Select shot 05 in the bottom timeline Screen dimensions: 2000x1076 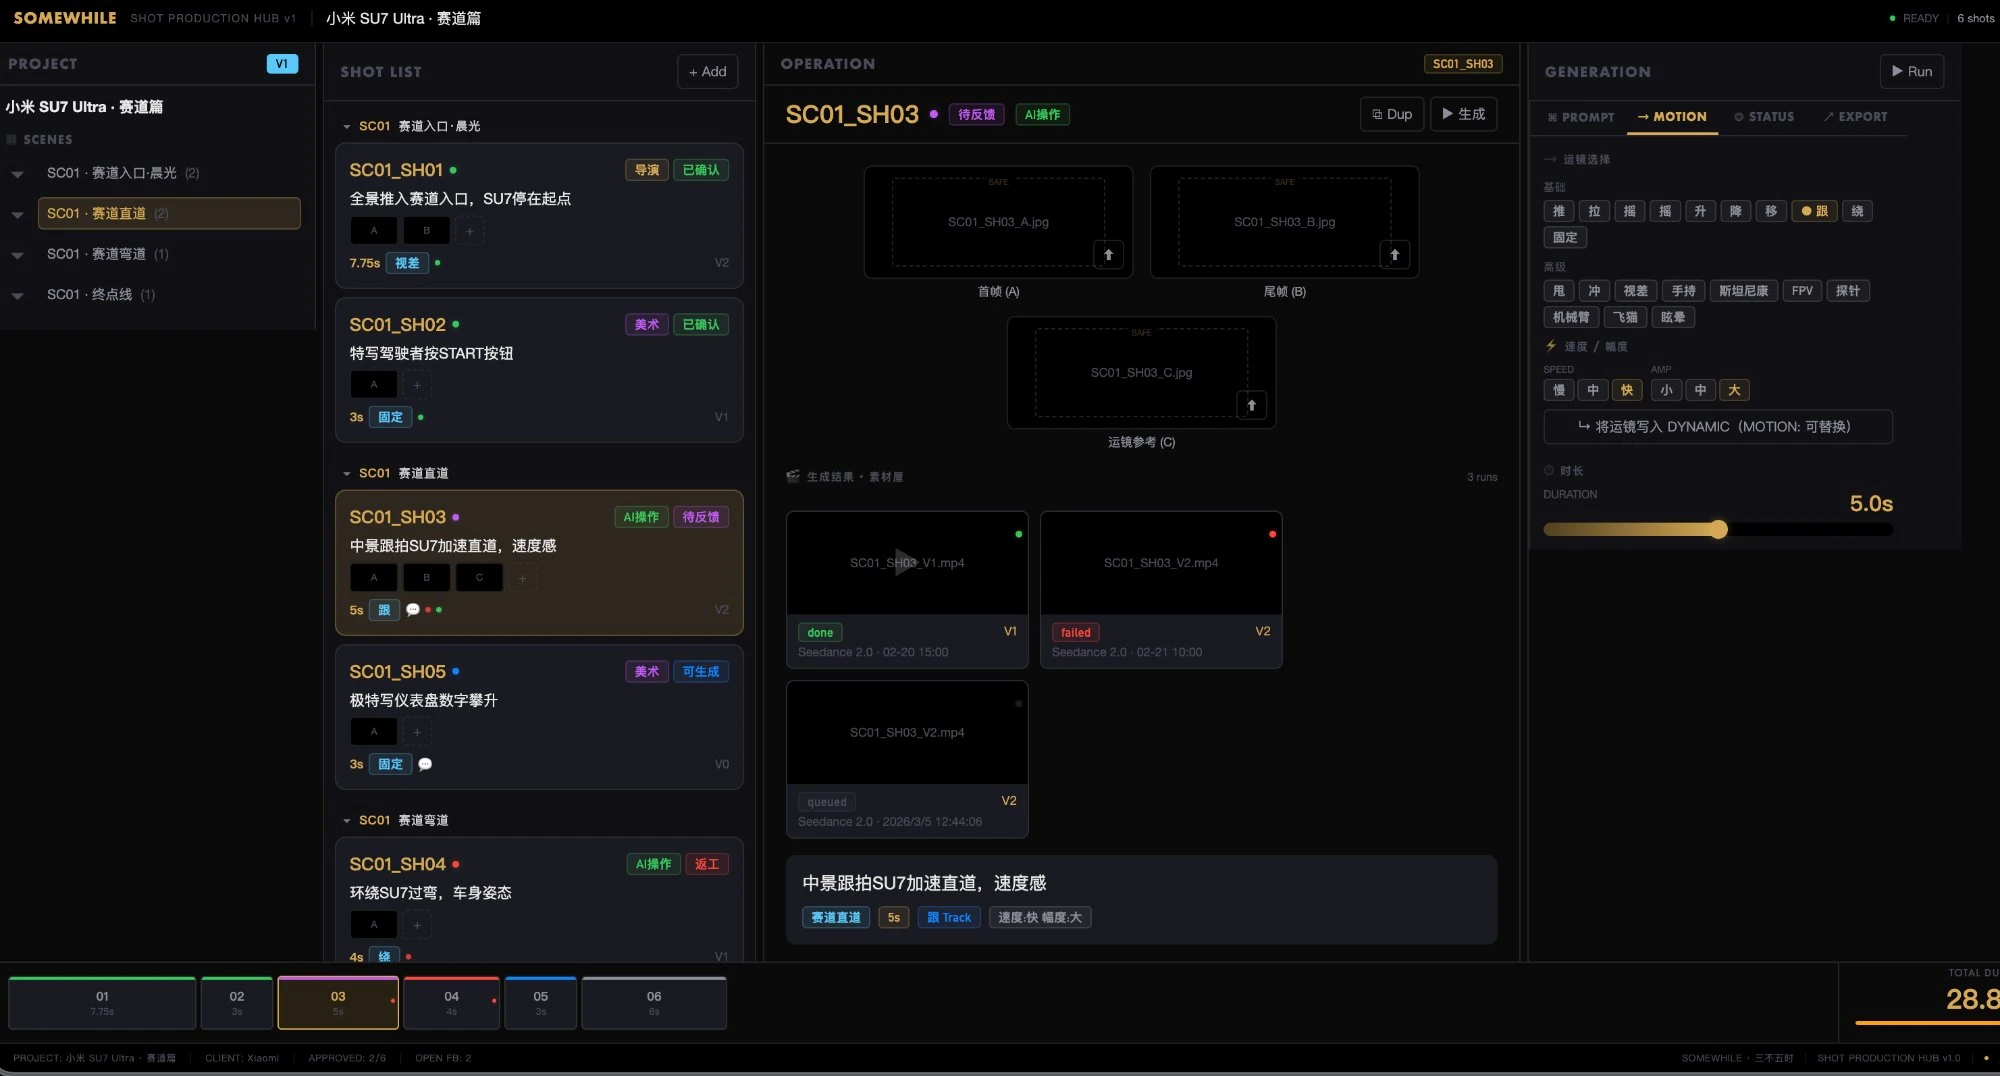coord(540,1003)
